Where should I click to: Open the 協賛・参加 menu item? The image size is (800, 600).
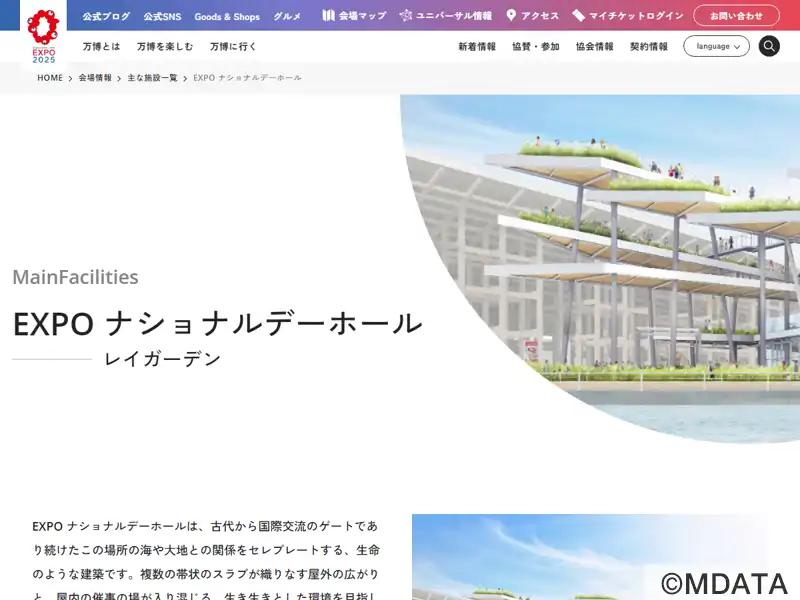[x=536, y=46]
